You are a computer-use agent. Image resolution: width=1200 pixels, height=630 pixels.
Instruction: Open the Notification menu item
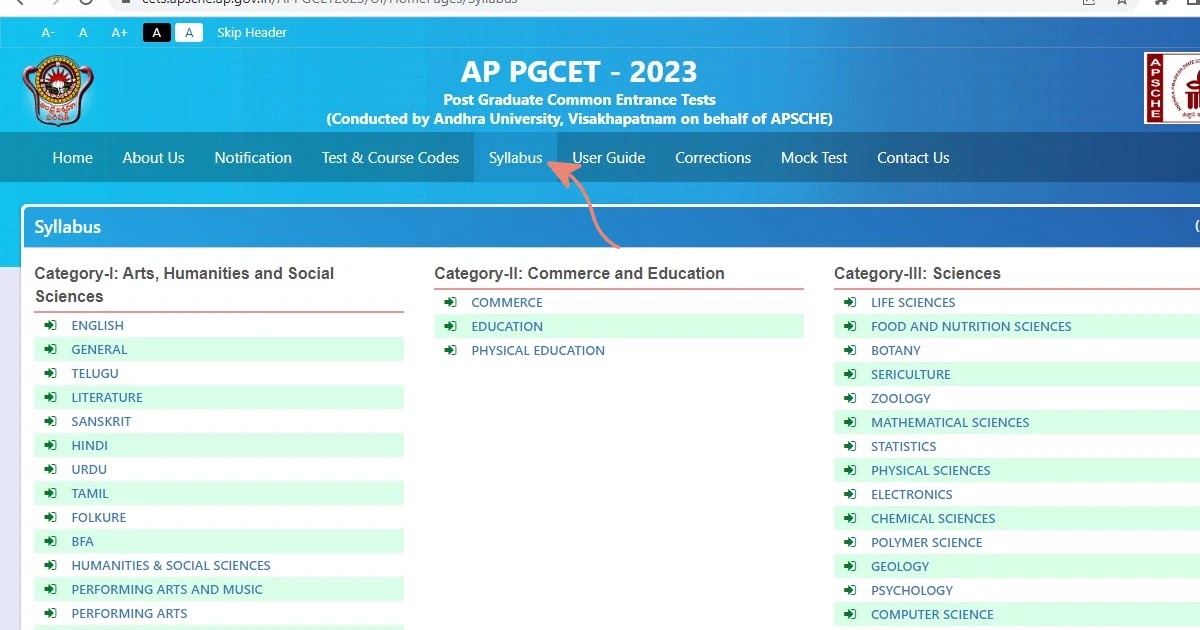(x=253, y=158)
